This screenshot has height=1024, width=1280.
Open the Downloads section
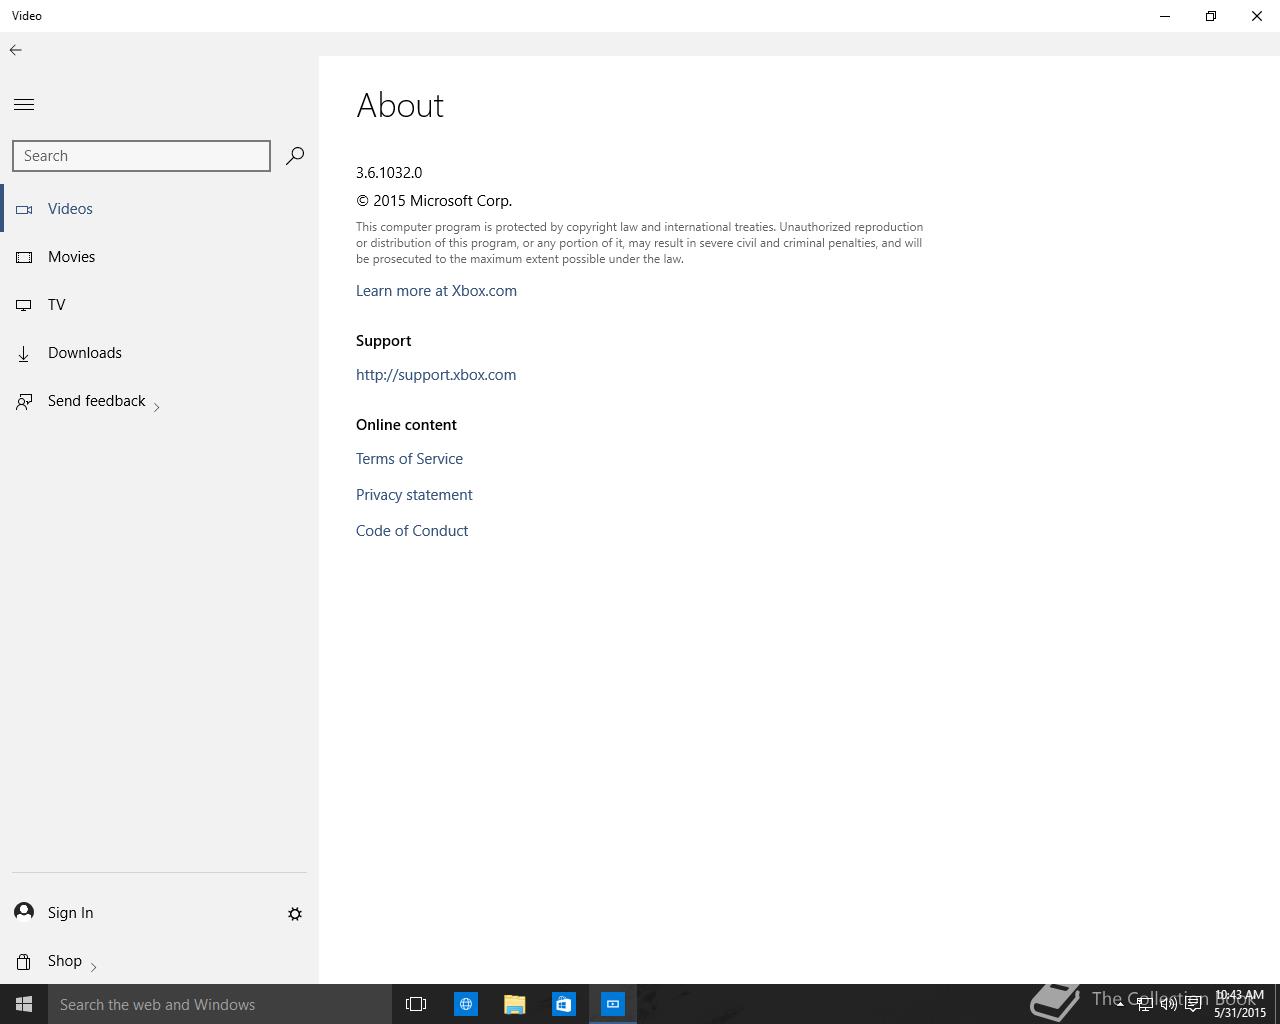[x=160, y=353]
